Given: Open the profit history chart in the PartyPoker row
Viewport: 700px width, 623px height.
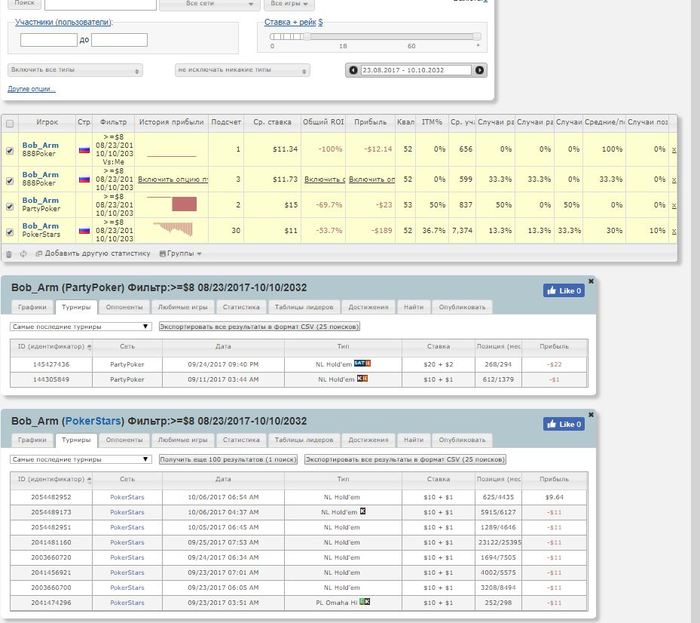Looking at the screenshot, I should [172, 204].
